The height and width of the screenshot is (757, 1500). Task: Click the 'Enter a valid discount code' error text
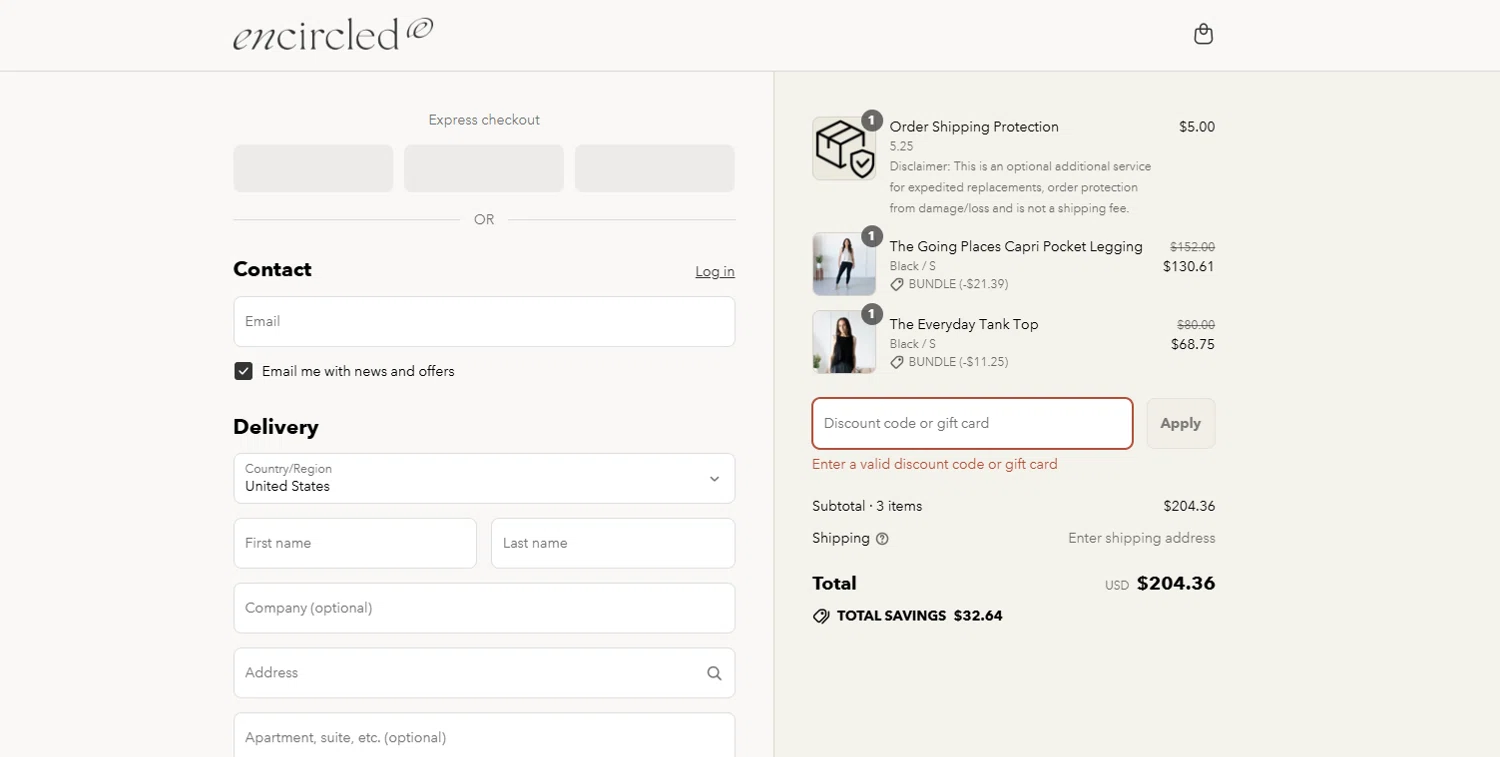point(935,464)
